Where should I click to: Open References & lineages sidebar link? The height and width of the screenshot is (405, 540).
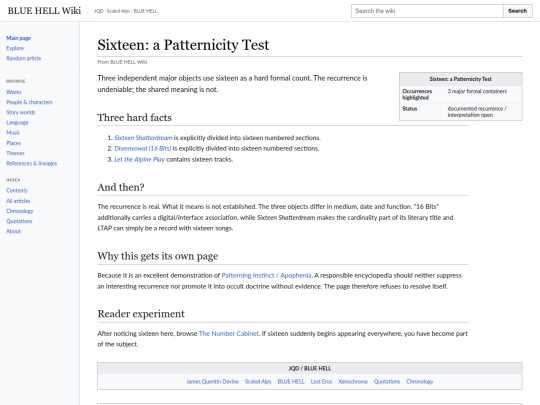click(x=32, y=164)
